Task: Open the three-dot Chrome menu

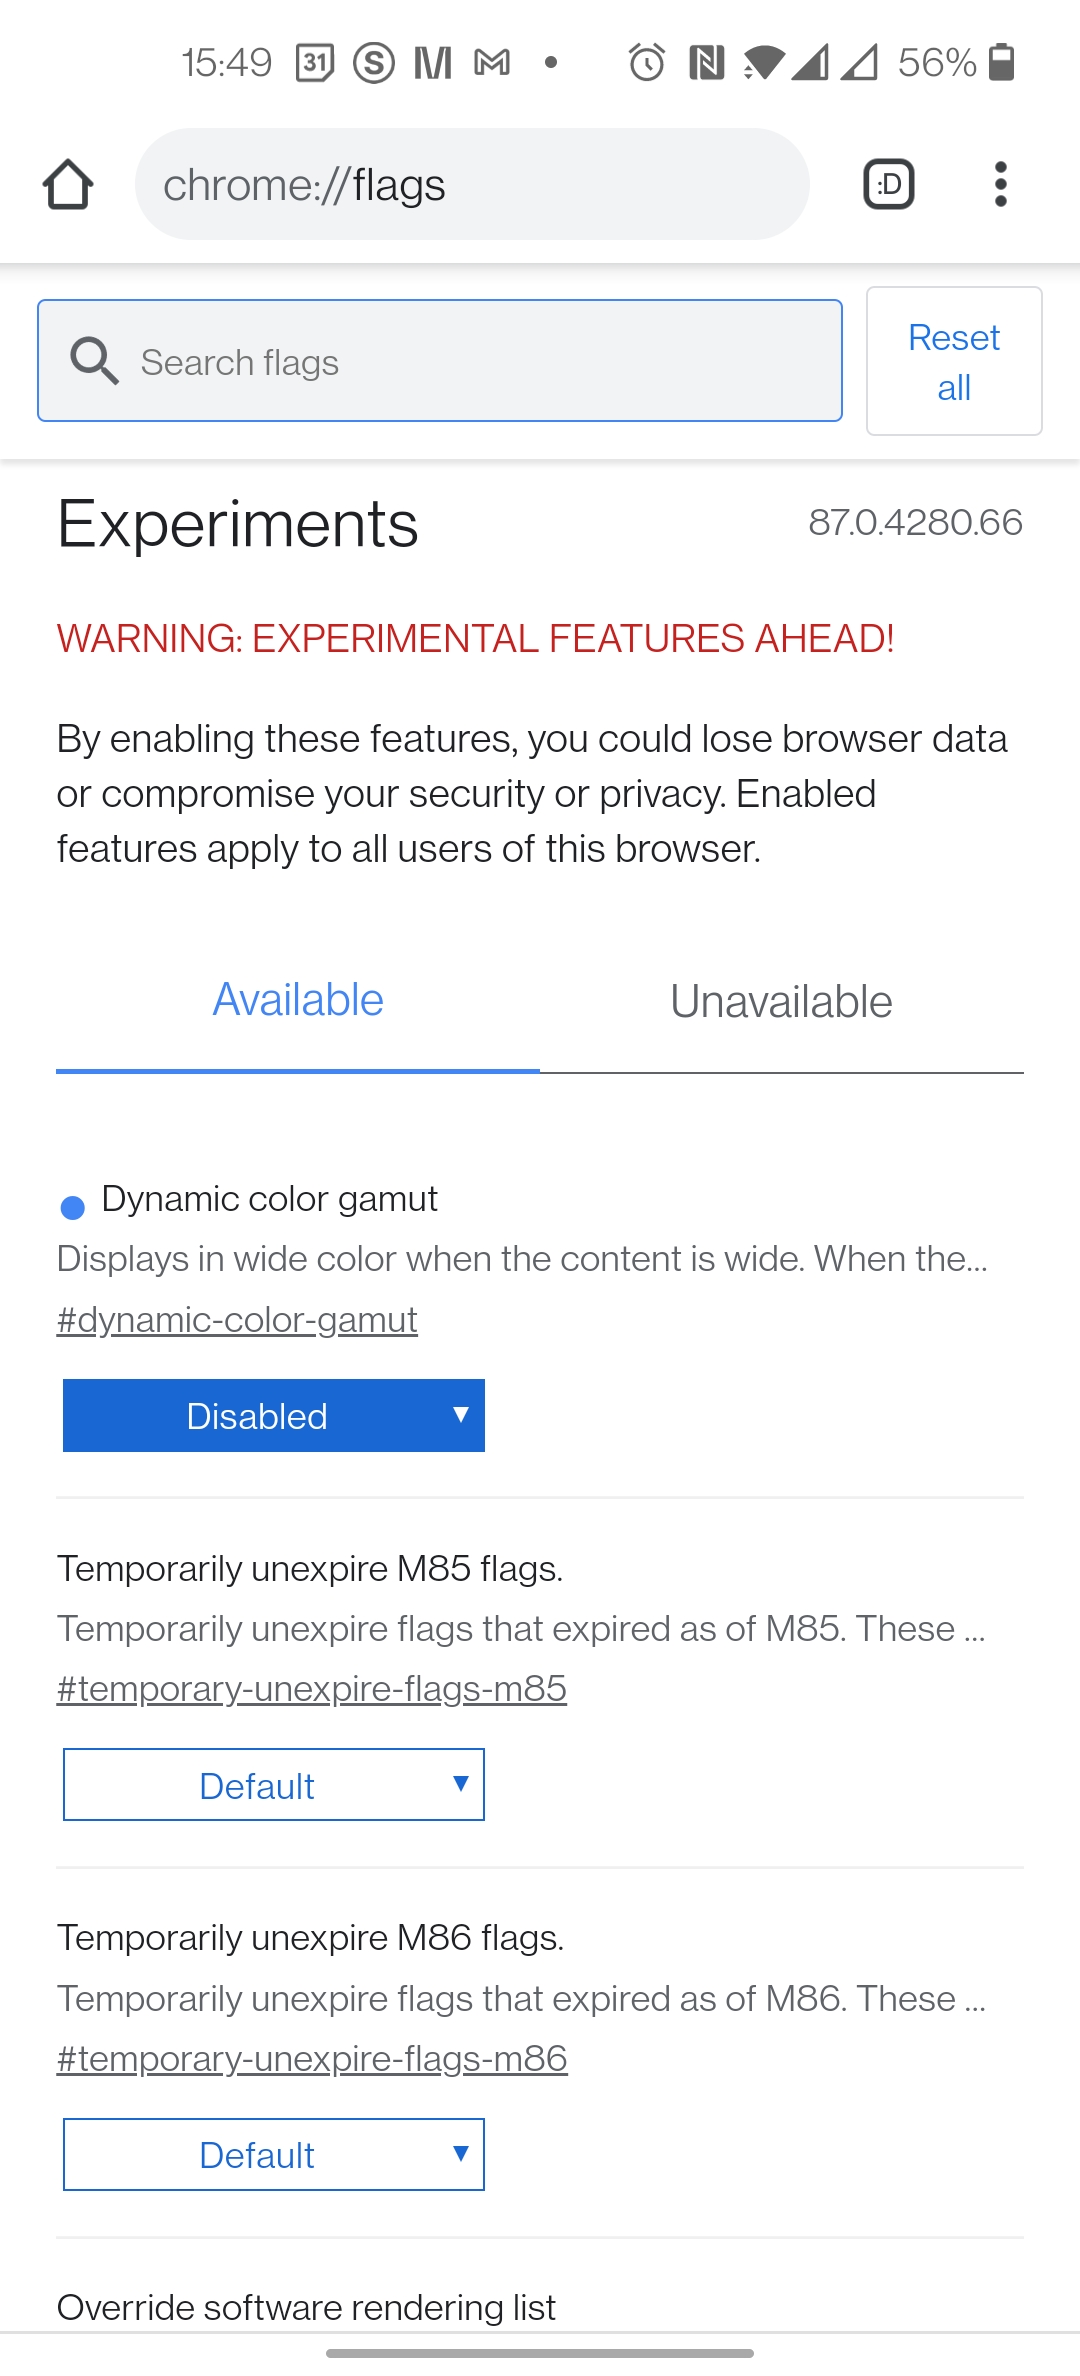Action: tap(1000, 184)
